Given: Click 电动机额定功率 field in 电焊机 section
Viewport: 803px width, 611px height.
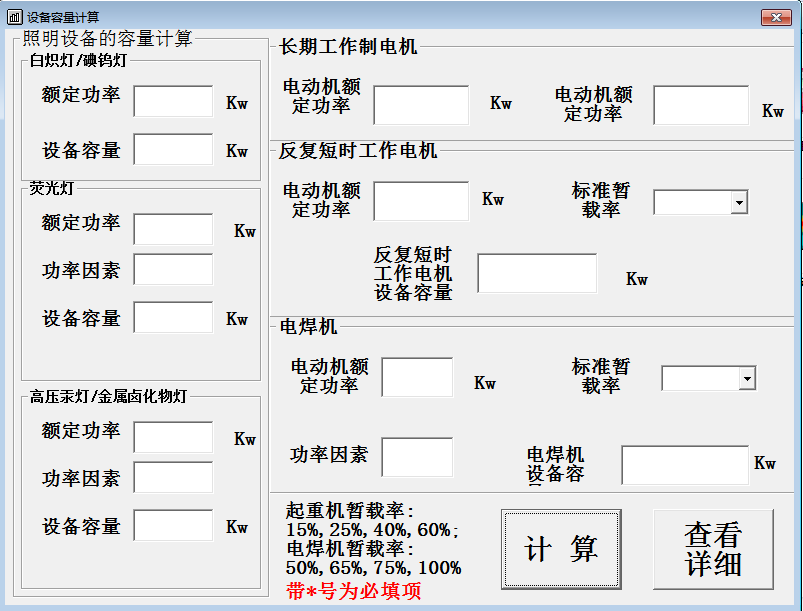Looking at the screenshot, I should tap(417, 377).
